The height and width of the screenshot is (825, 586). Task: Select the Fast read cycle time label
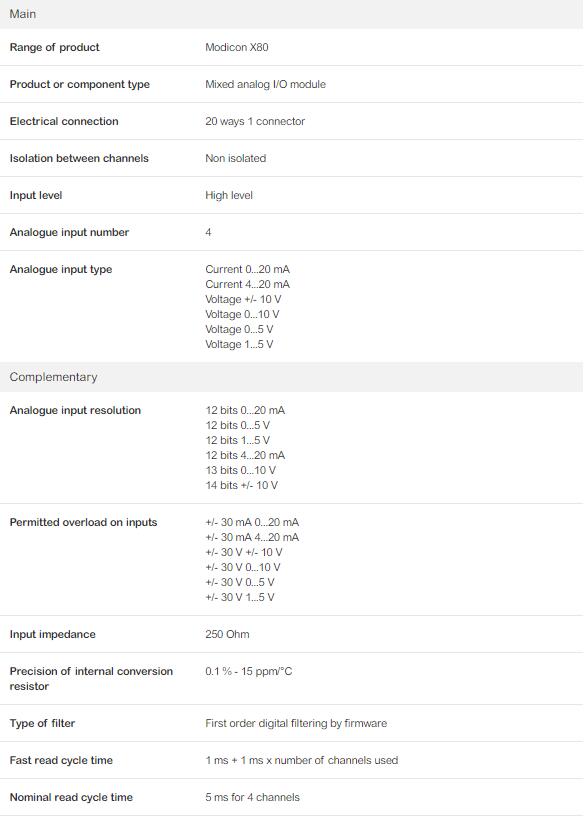61,760
